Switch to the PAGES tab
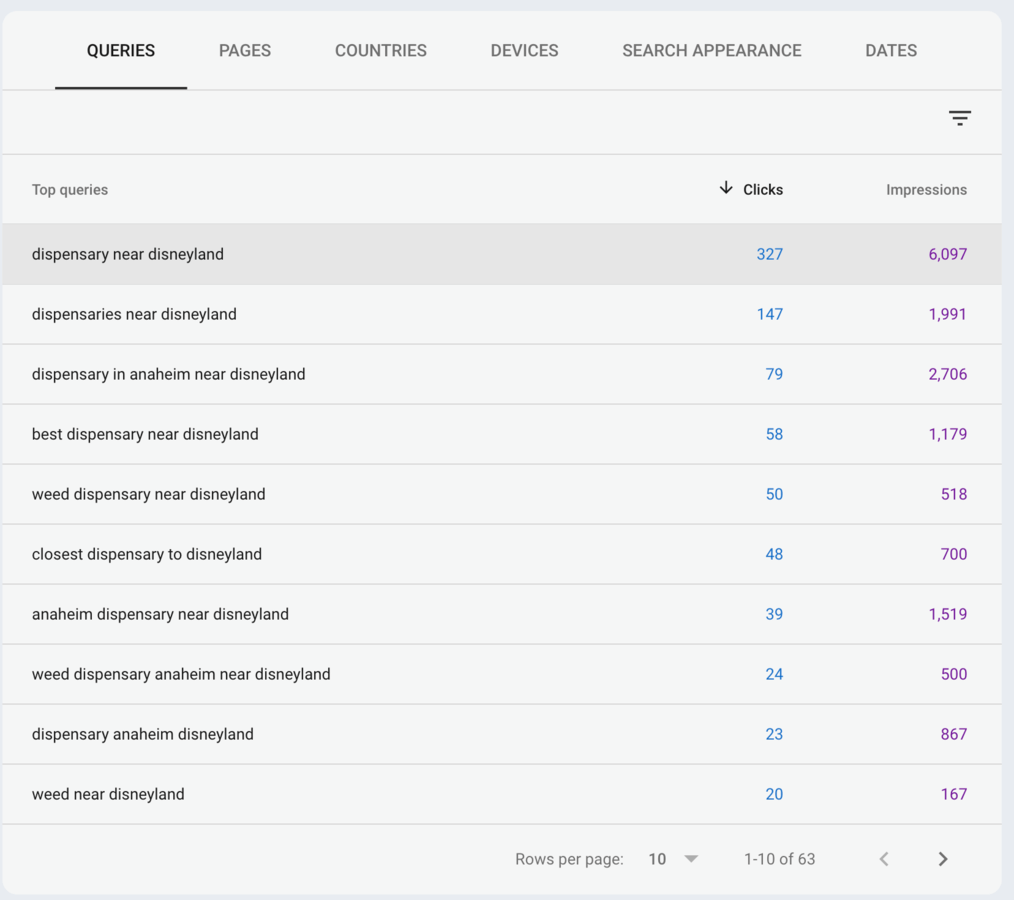 tap(244, 50)
